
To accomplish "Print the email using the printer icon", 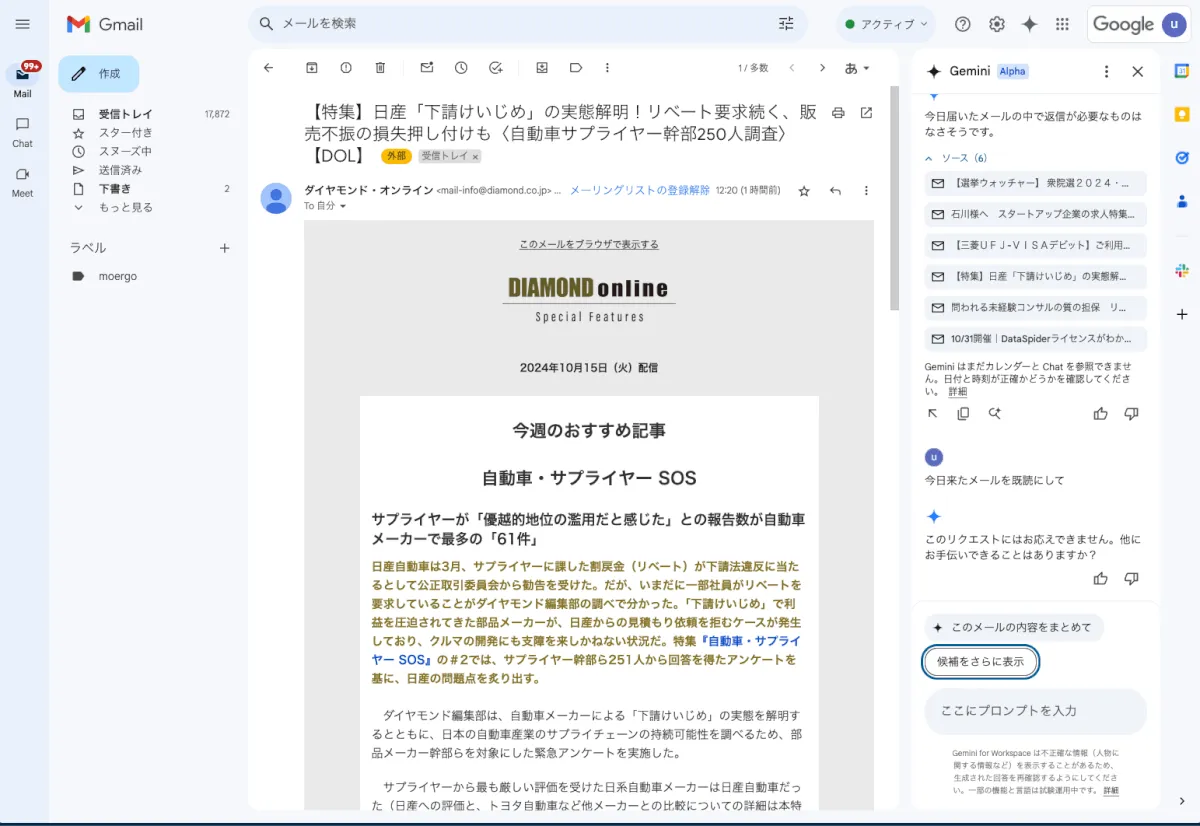I will pos(838,112).
